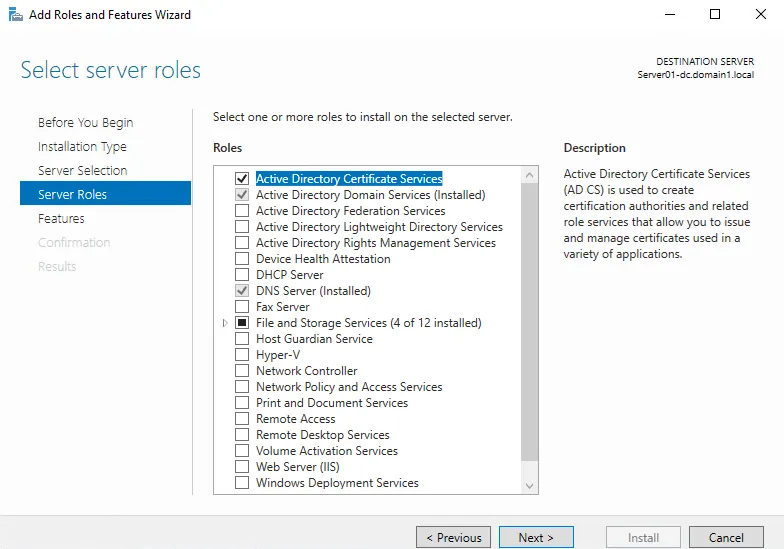Click the wizard icon in title bar

tap(15, 15)
